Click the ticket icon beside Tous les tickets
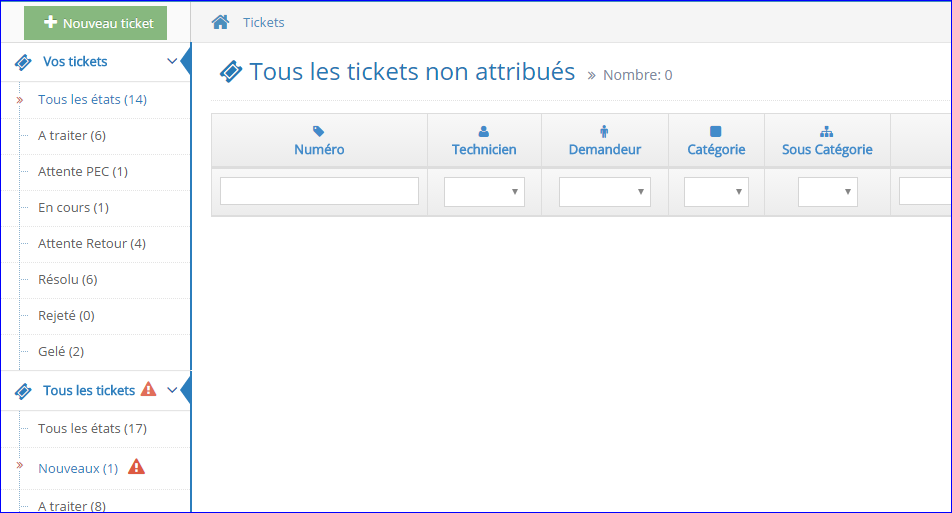The image size is (952, 513). (23, 391)
